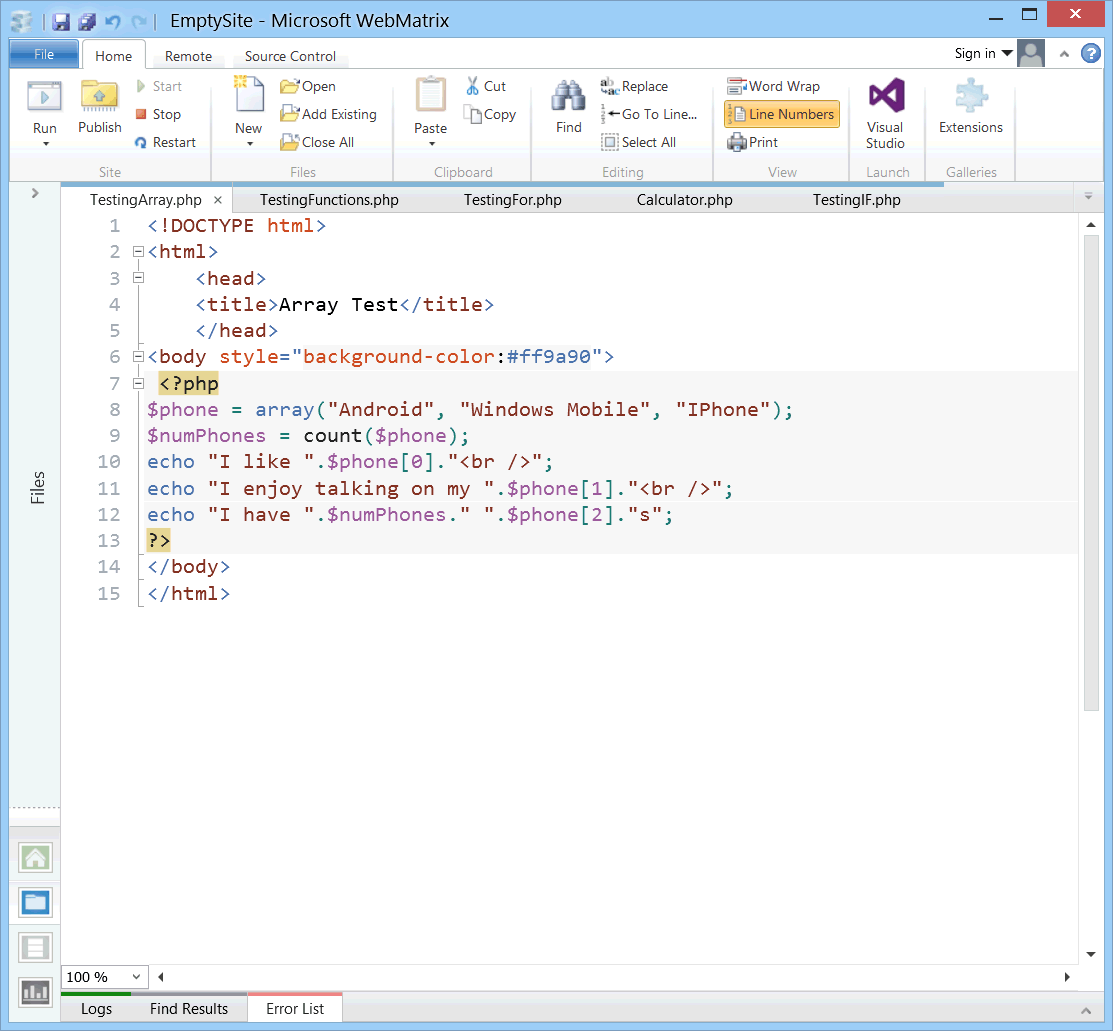Open Go To Line dialog

coord(649,114)
